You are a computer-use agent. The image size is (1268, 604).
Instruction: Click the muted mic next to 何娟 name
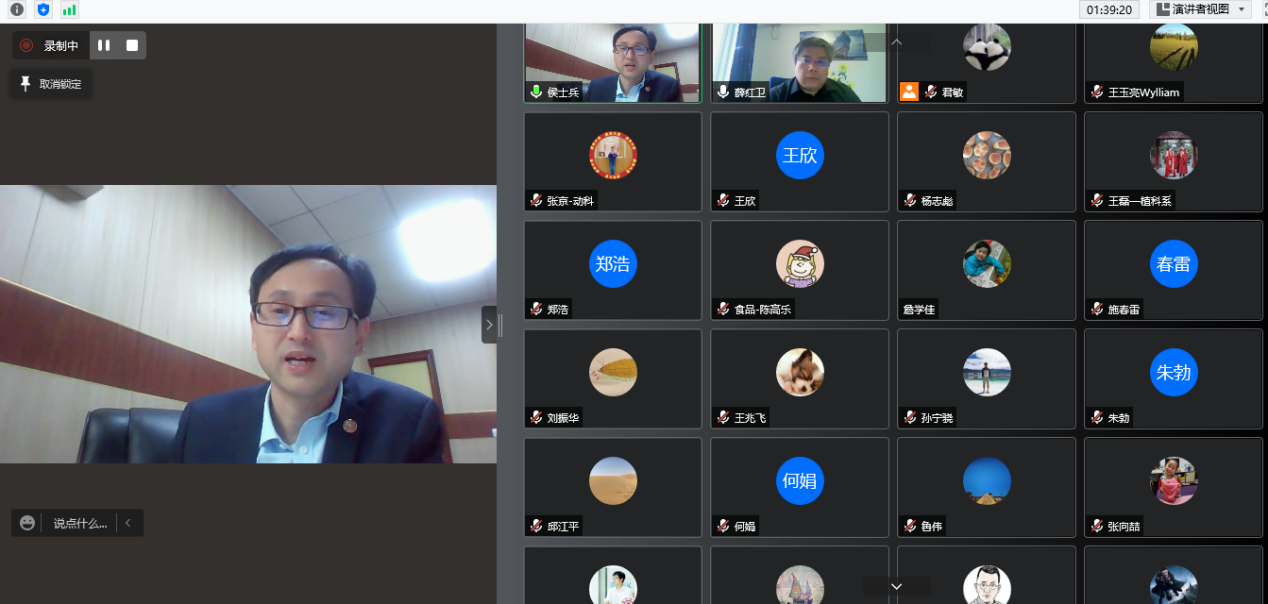pyautogui.click(x=723, y=526)
